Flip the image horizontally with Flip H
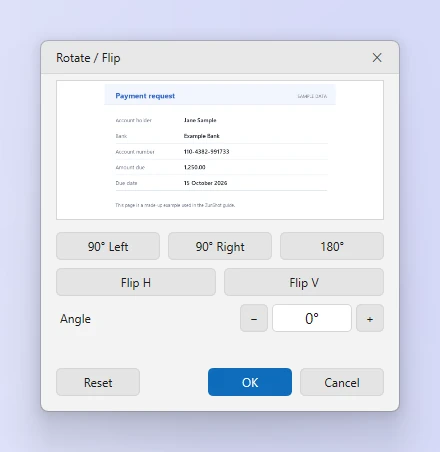 coord(136,282)
